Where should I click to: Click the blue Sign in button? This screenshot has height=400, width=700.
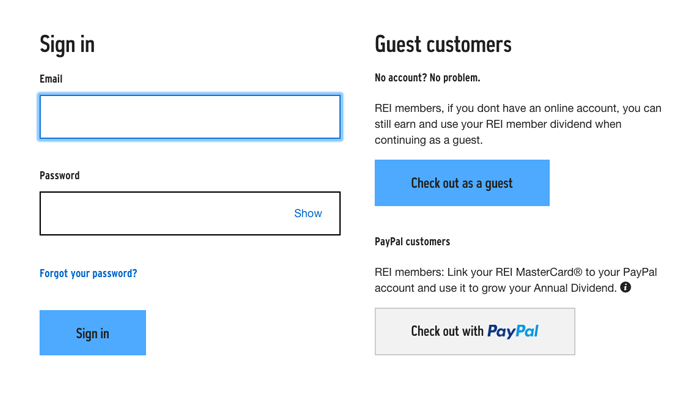pos(93,333)
